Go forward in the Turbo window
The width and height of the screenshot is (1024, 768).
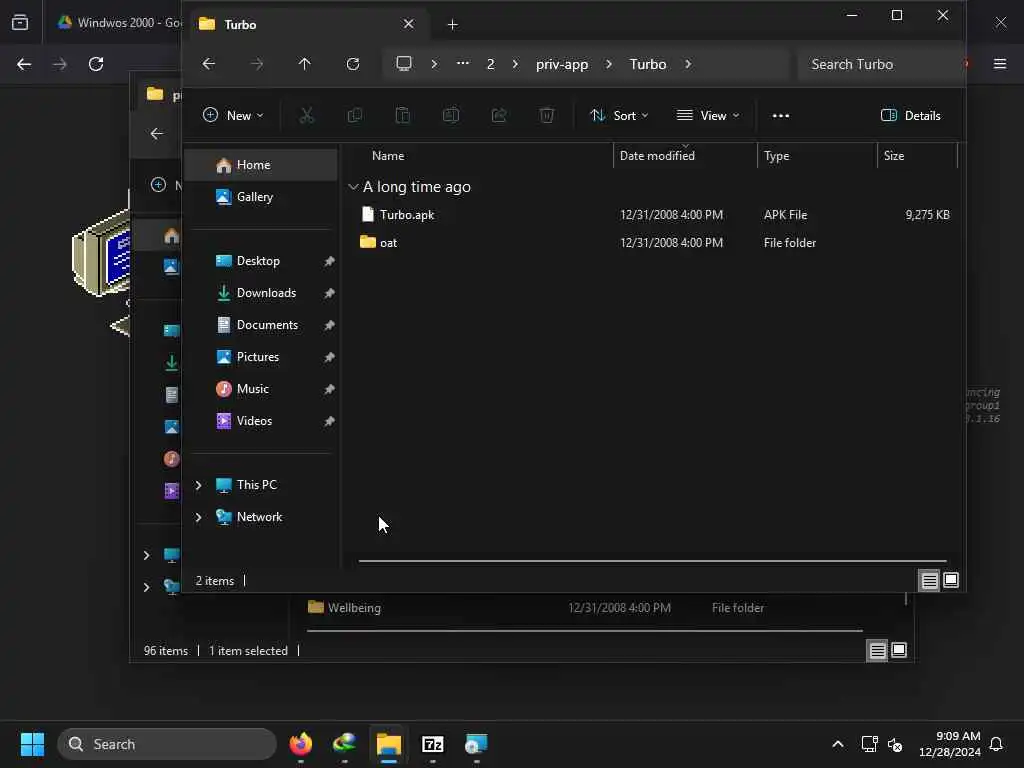point(257,64)
